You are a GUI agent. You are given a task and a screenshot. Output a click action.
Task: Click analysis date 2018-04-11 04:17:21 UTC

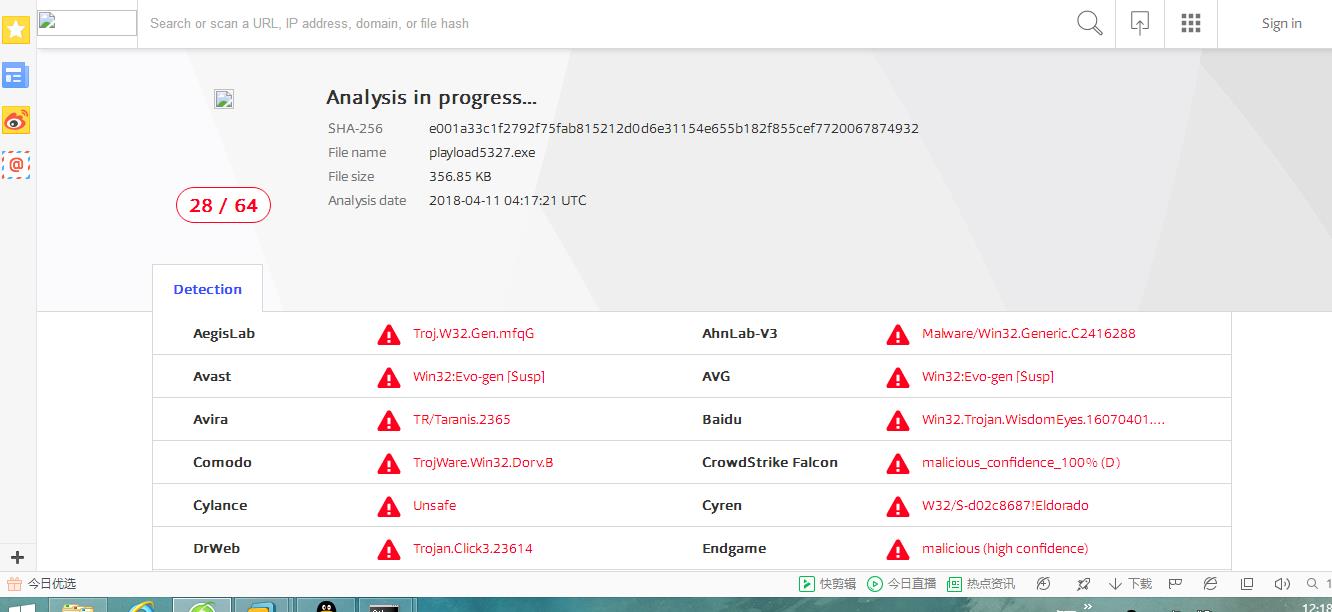(507, 200)
